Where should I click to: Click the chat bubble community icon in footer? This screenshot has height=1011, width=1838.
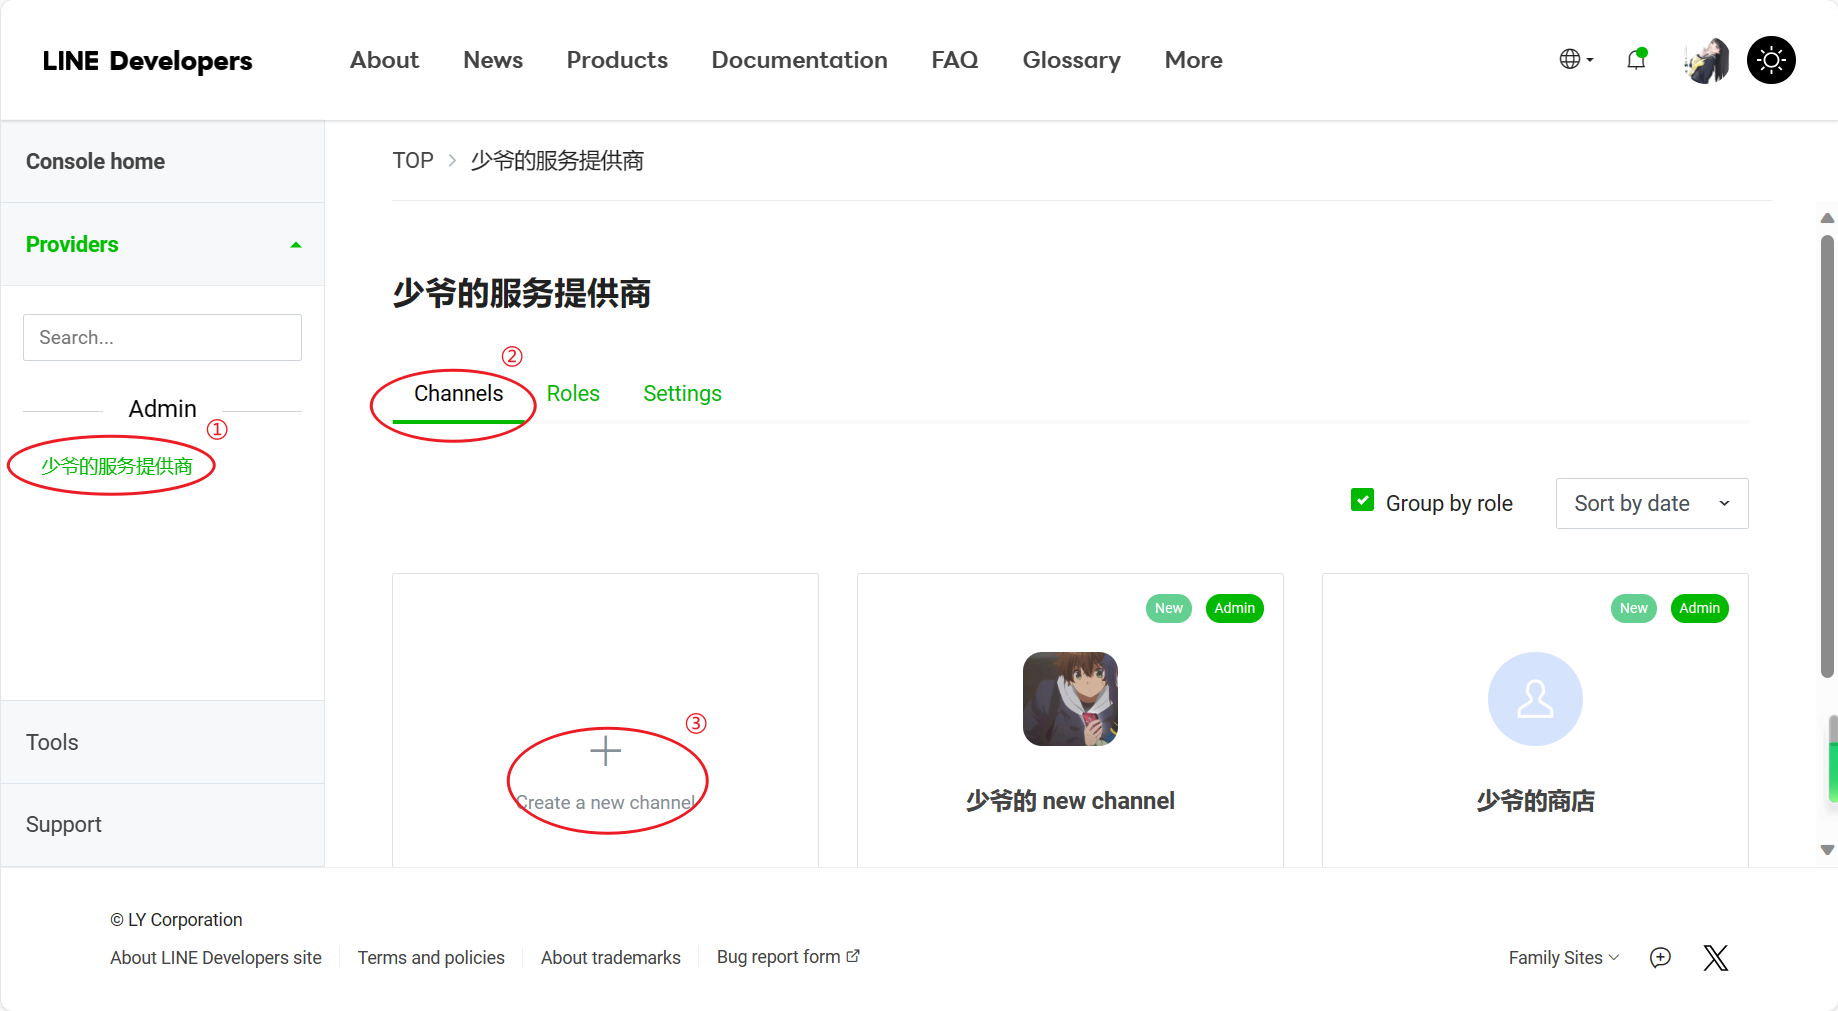(x=1660, y=958)
